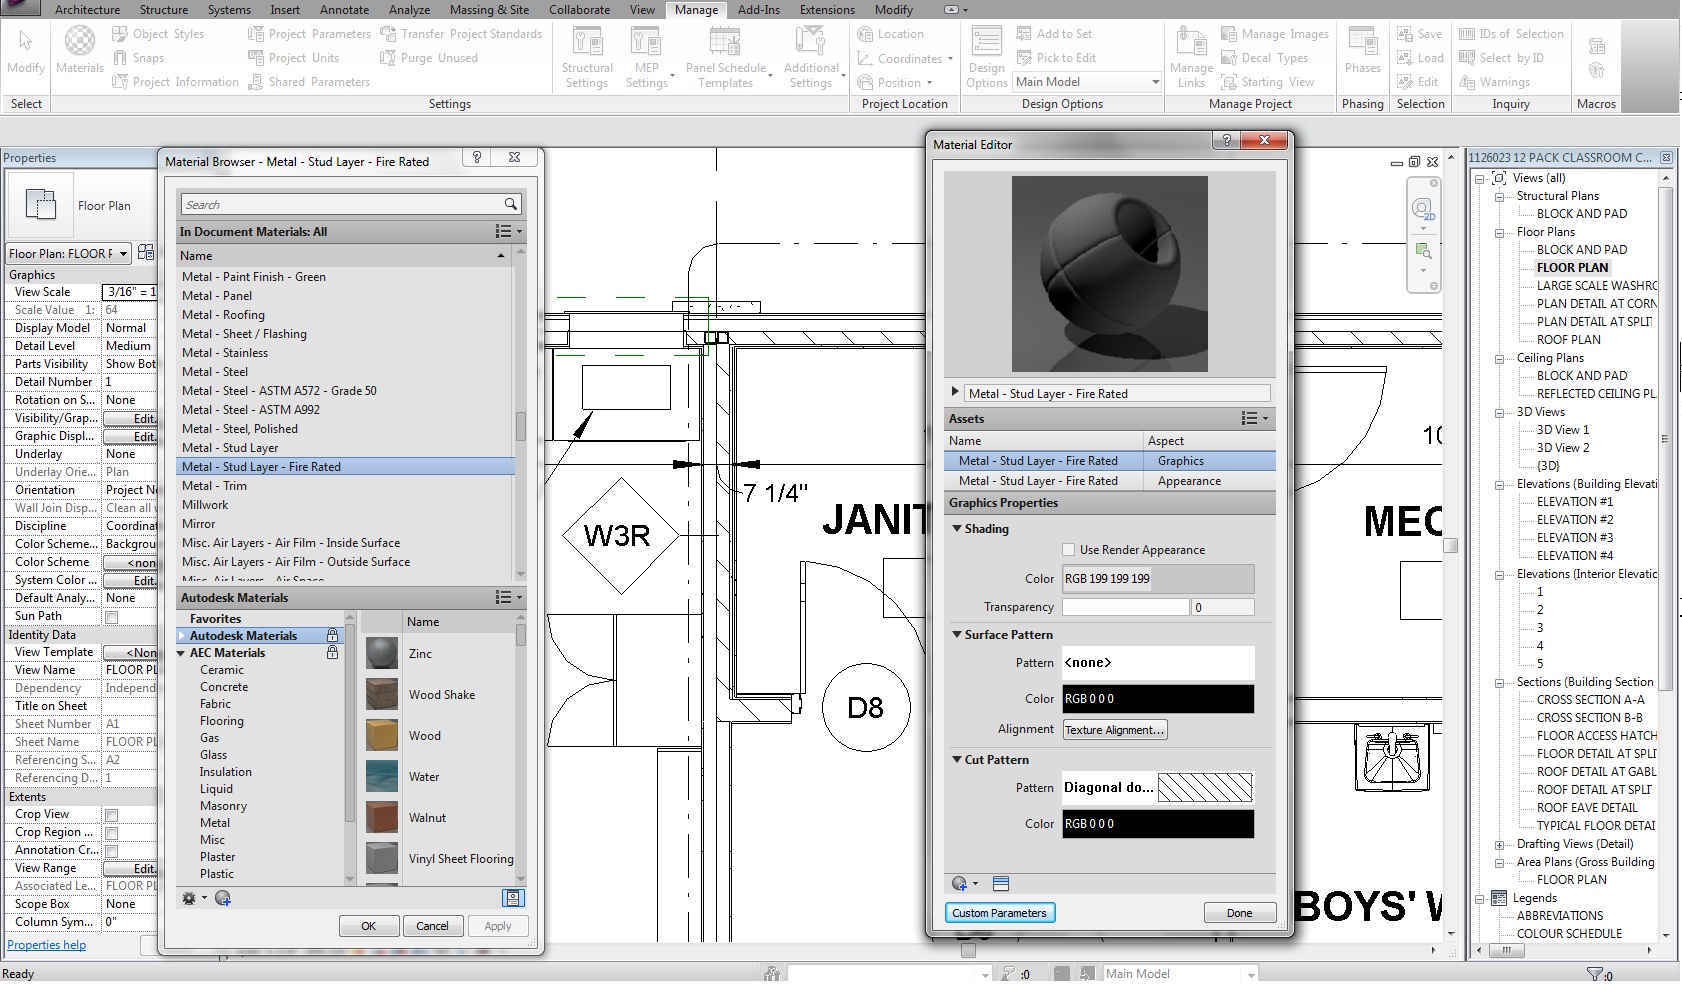Select the Masonry category under AEC Materials
Screen dimensions: 1682x984
click(223, 806)
